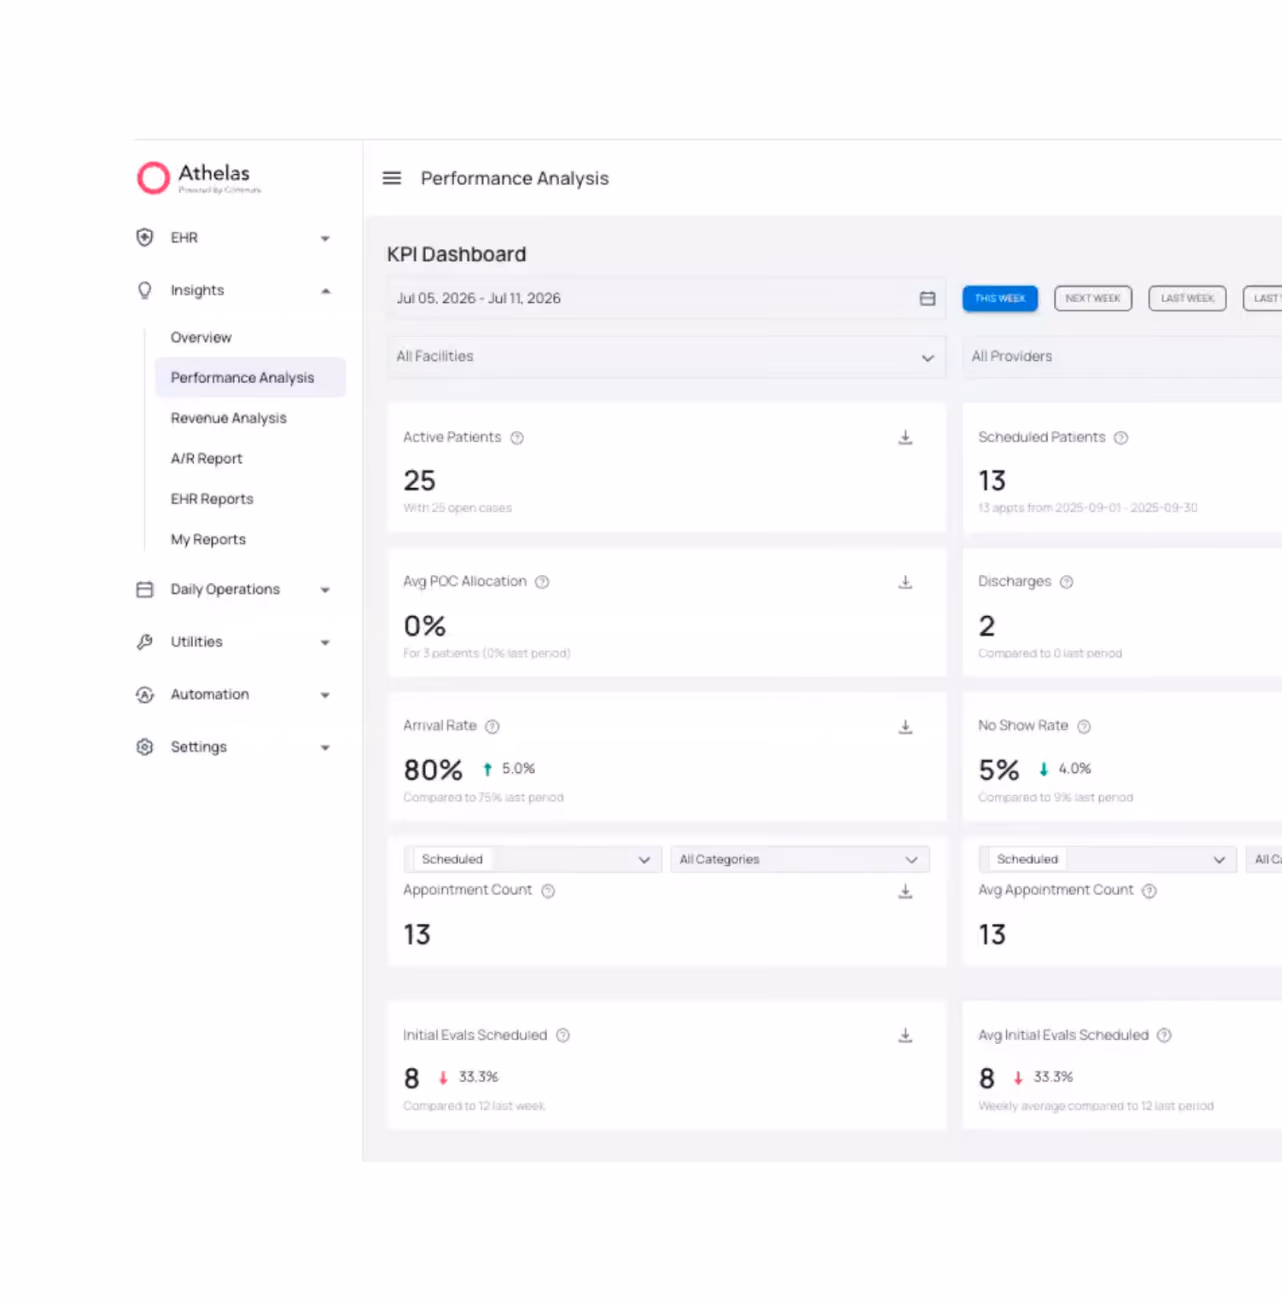This screenshot has height=1298, width=1282.
Task: Show Scheduled Patients help tooltip
Action: [x=1121, y=438]
